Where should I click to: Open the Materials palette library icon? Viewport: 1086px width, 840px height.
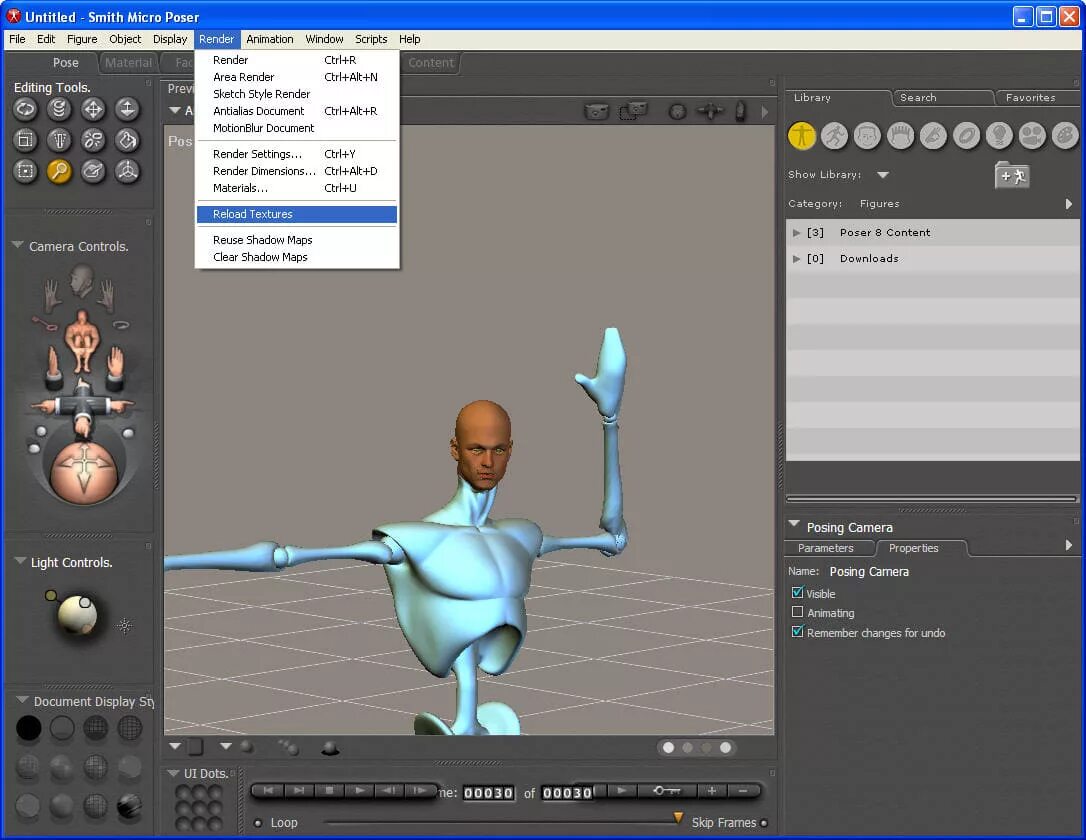pos(1066,135)
